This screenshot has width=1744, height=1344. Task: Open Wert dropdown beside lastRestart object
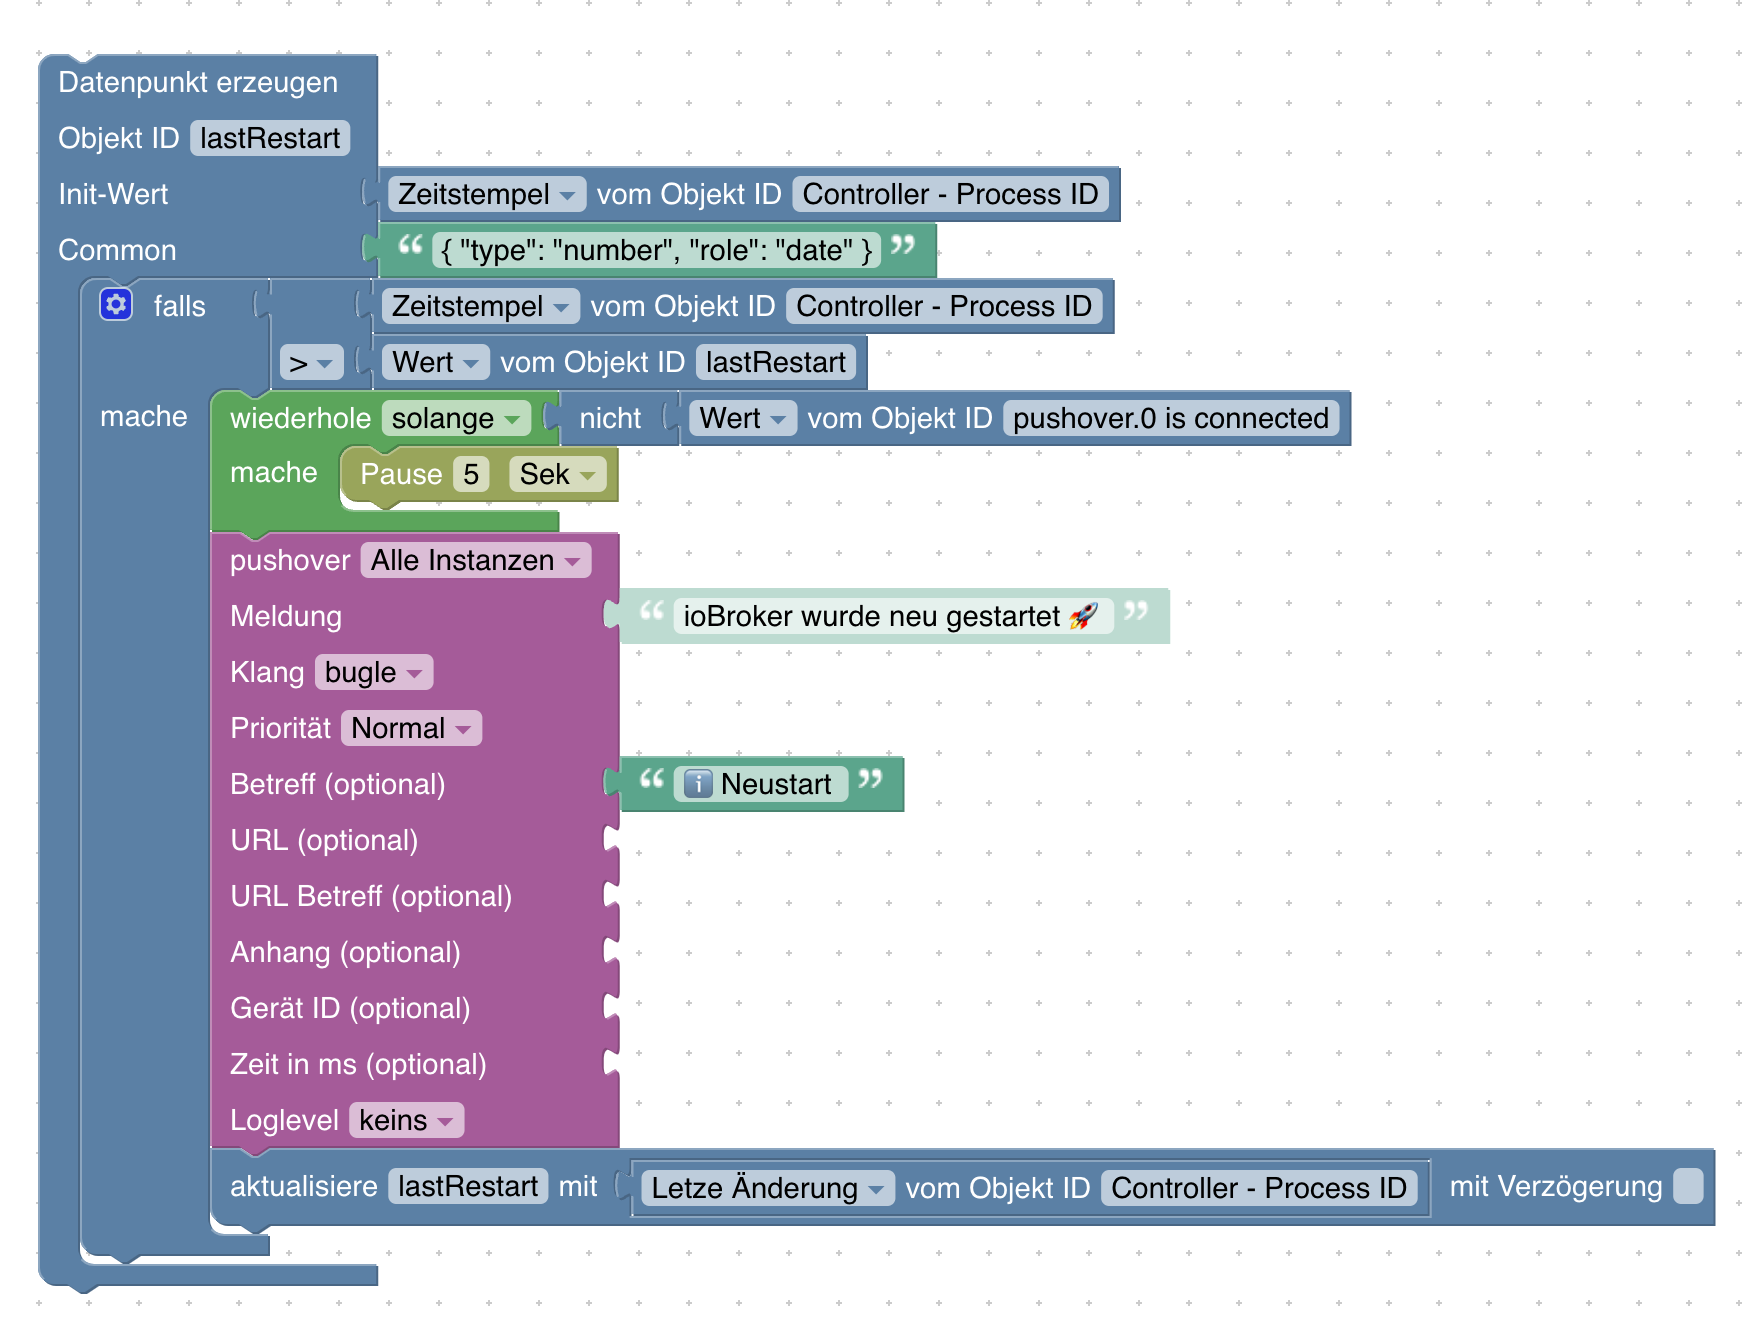(x=435, y=362)
